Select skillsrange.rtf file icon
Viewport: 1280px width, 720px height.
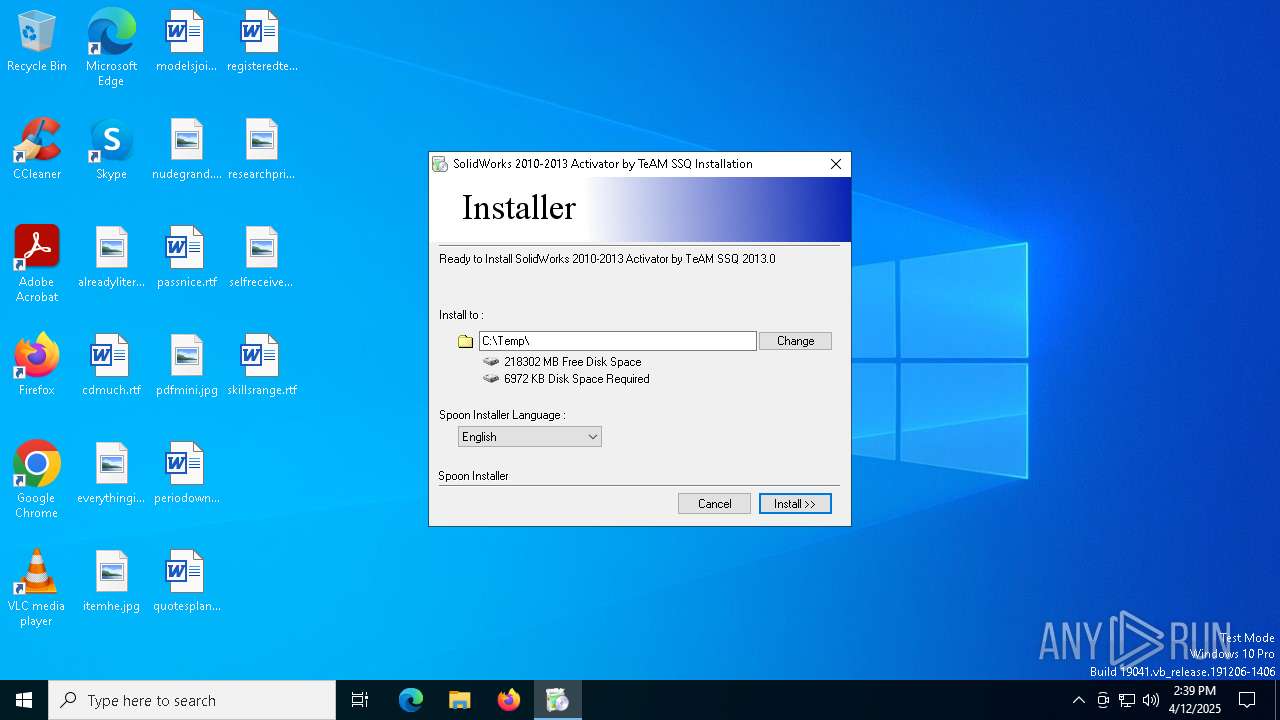click(x=262, y=365)
